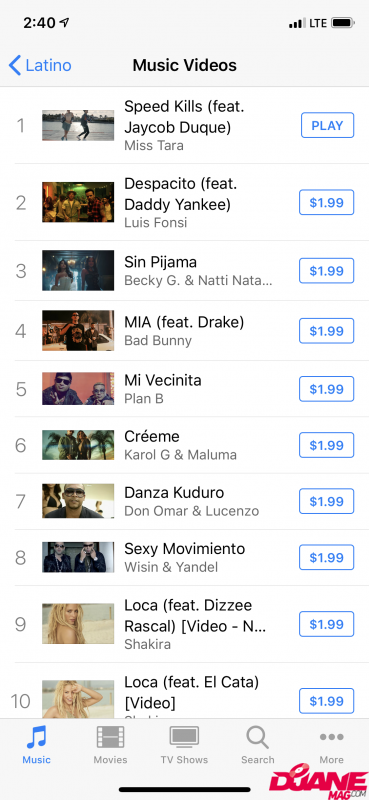Viewport: 369px width, 800px height.
Task: Purchase Danza Kuduro video for $1.99
Action: pyautogui.click(x=327, y=502)
